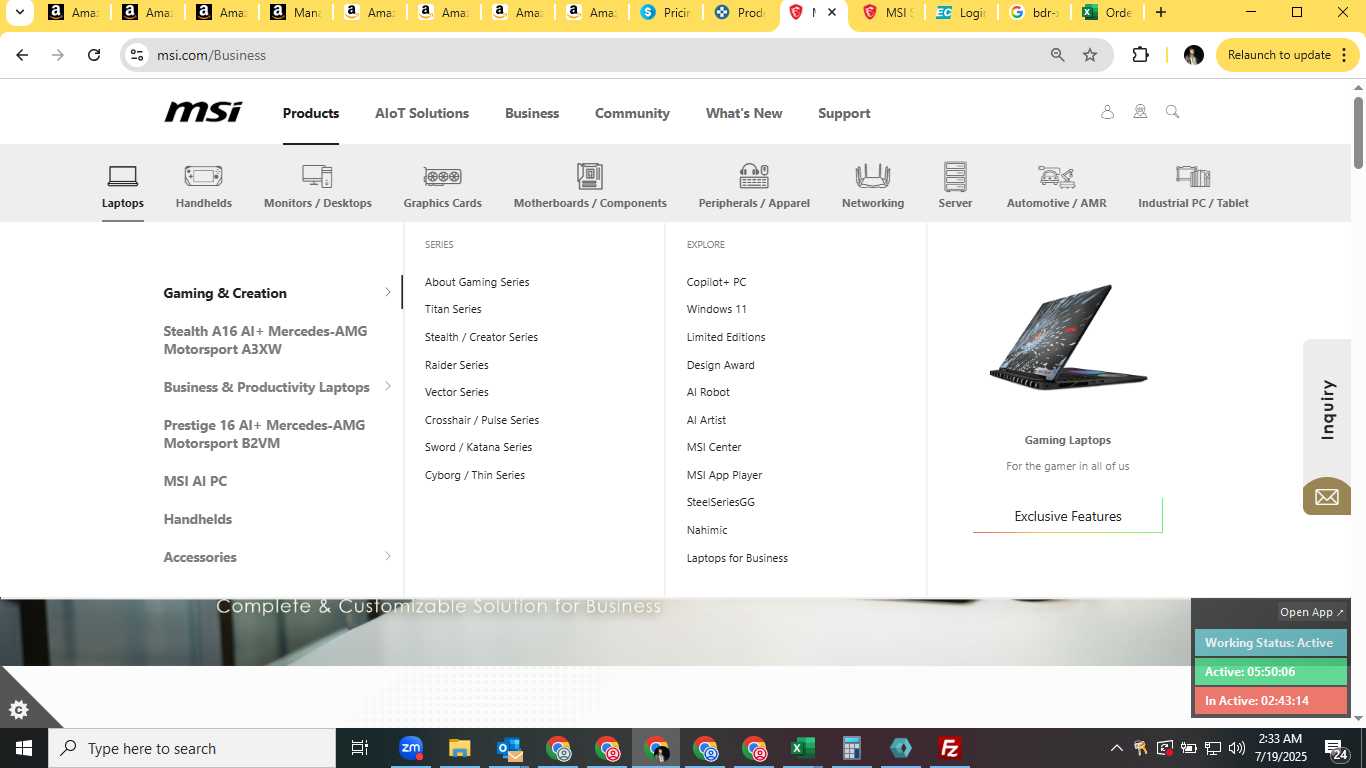Open What's New menu

click(744, 113)
